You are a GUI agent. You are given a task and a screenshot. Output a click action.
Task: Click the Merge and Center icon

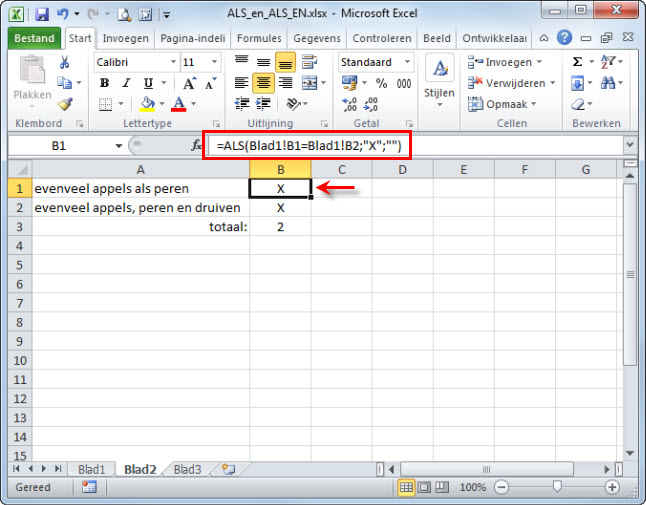(309, 83)
